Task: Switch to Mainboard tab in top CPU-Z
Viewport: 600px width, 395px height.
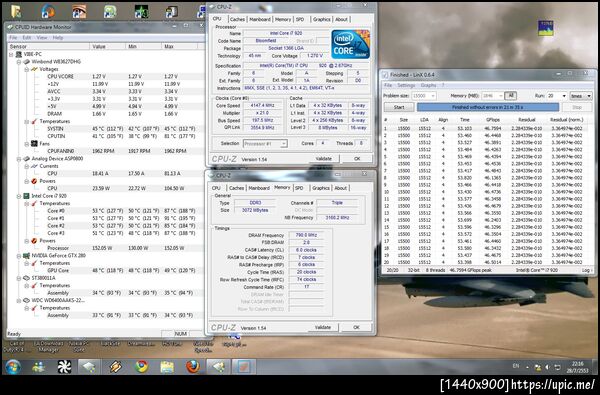Action: 260,19
